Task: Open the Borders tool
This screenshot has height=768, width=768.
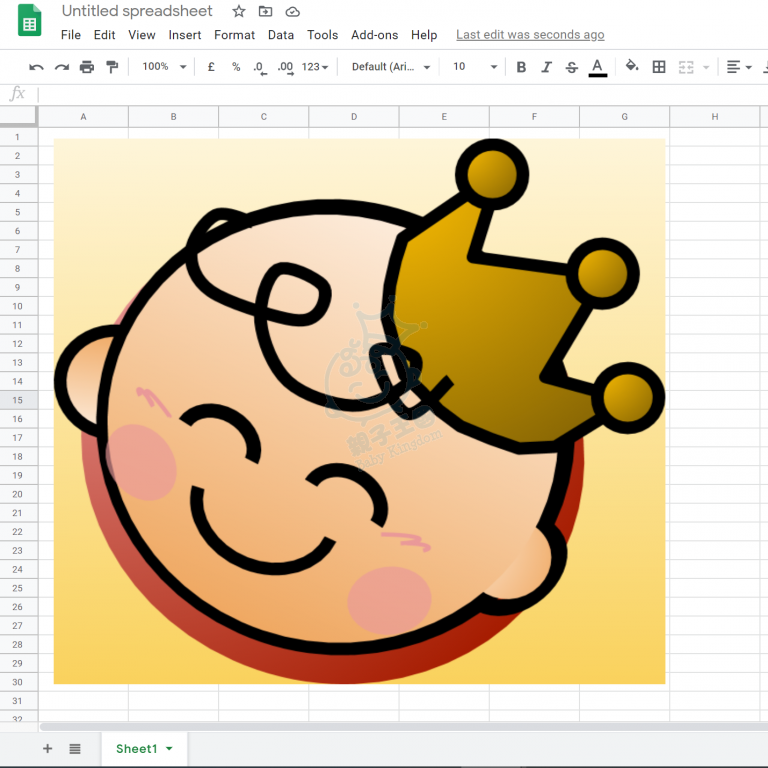Action: click(659, 67)
